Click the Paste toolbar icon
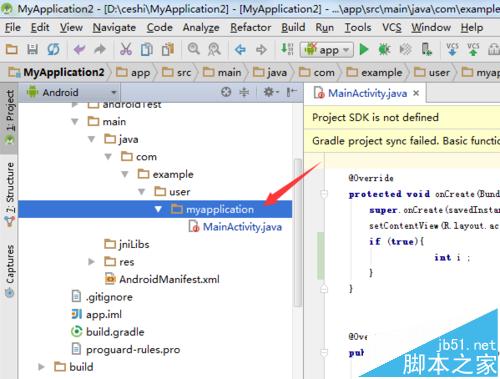The image size is (500, 379). (x=168, y=50)
